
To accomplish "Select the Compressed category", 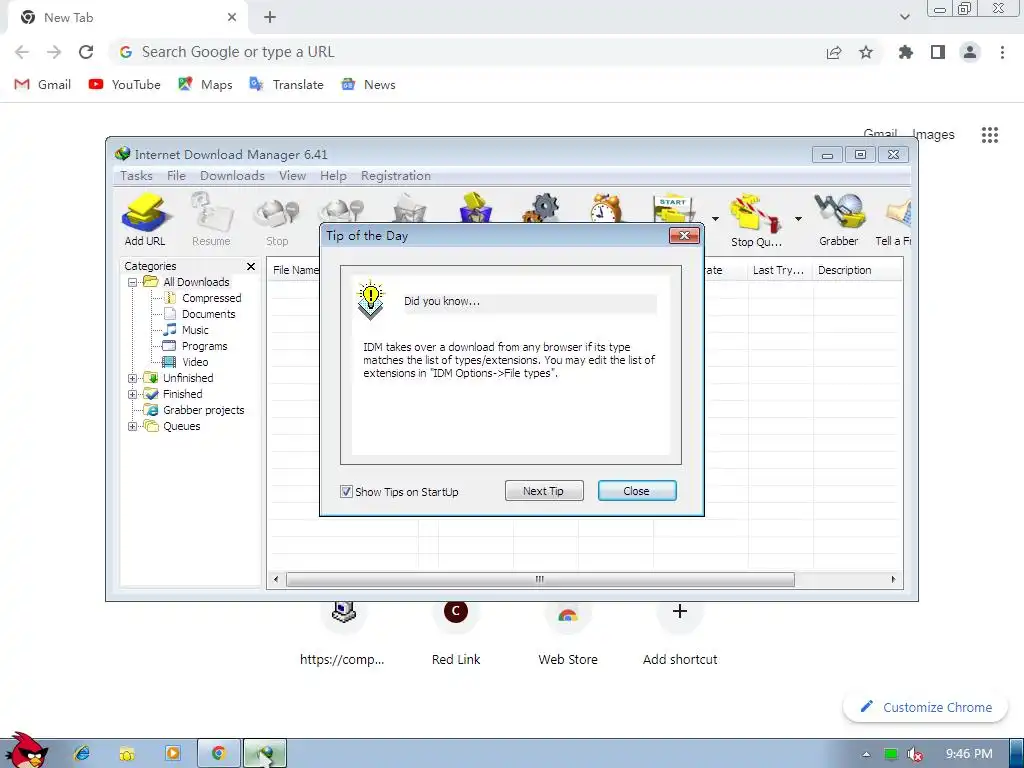I will (x=211, y=298).
